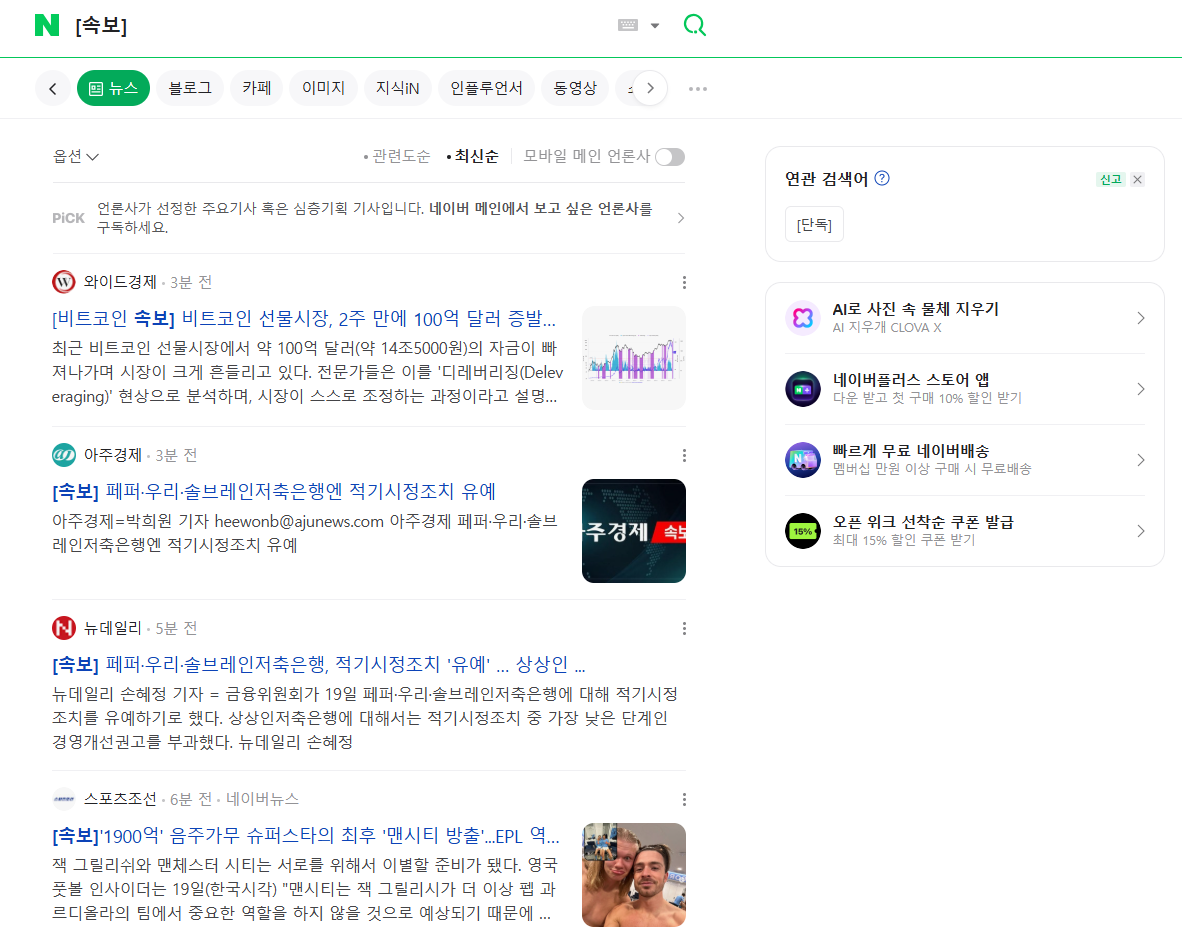This screenshot has width=1182, height=928.
Task: Open 빠르게 무료 네이버배송 promotion
Action: click(911, 451)
